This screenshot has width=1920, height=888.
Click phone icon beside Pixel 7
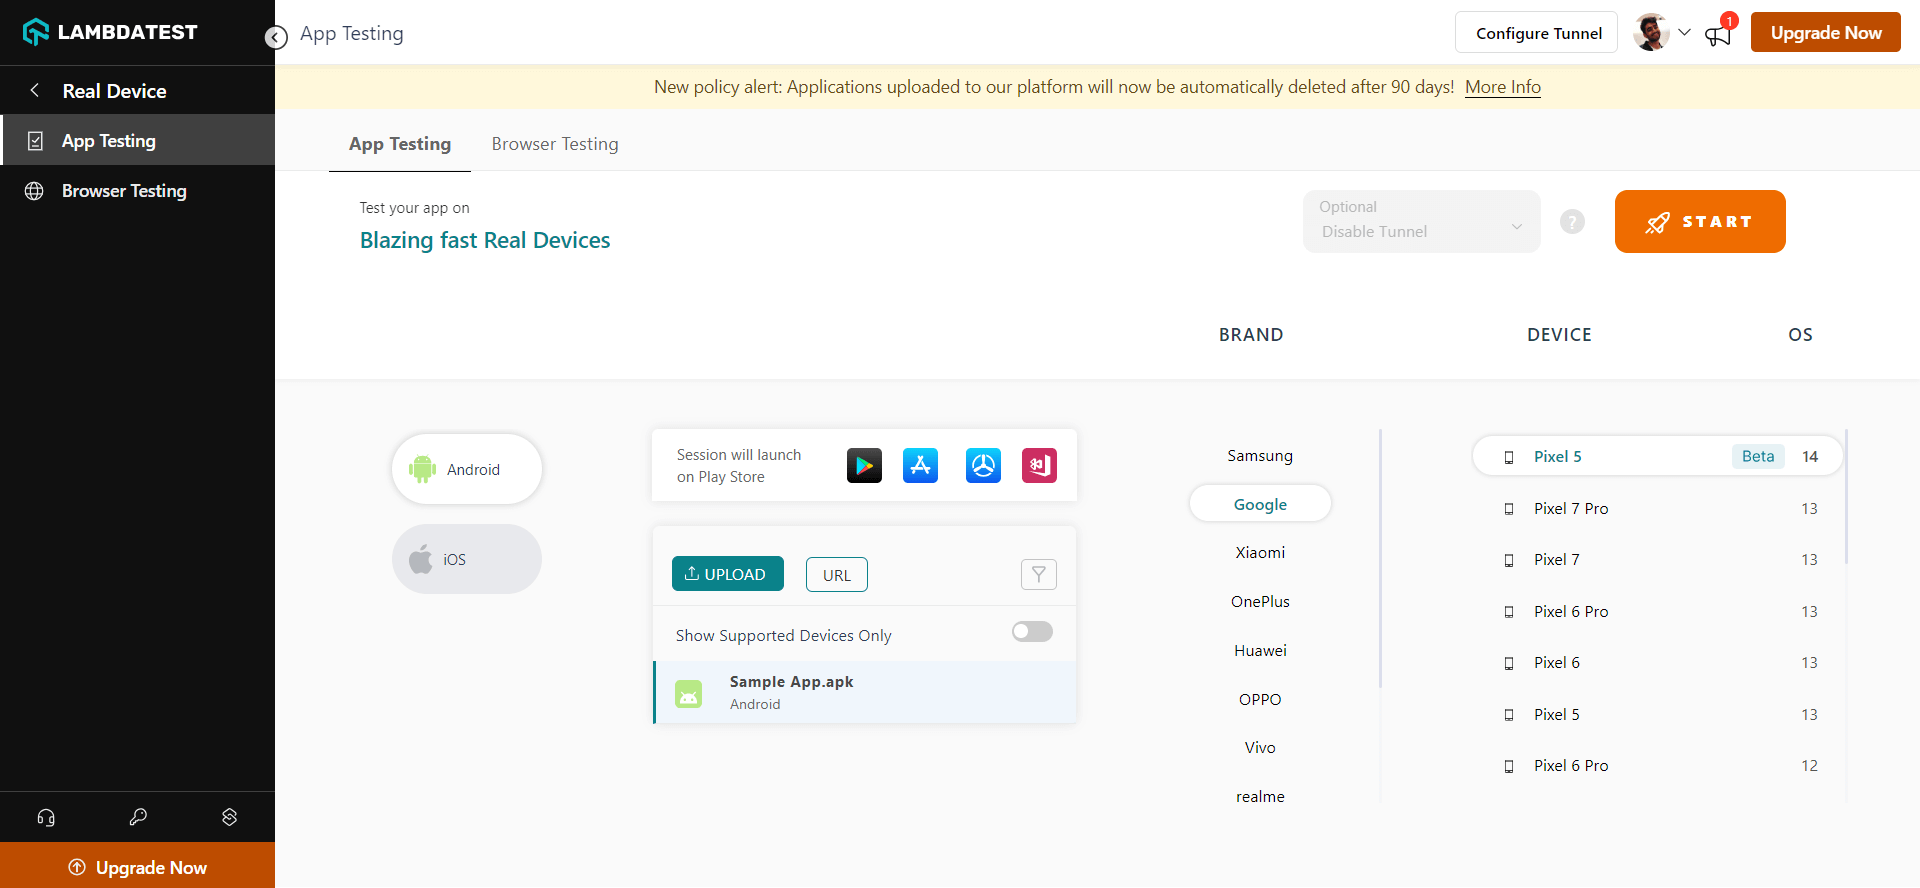1509,560
